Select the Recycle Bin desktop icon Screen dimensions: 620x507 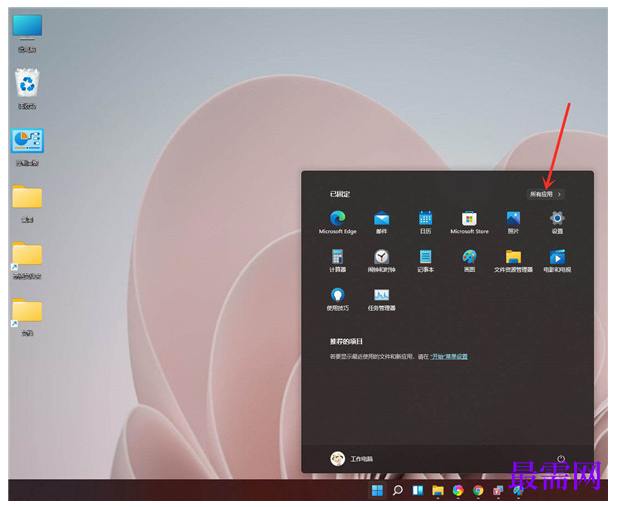(x=27, y=89)
